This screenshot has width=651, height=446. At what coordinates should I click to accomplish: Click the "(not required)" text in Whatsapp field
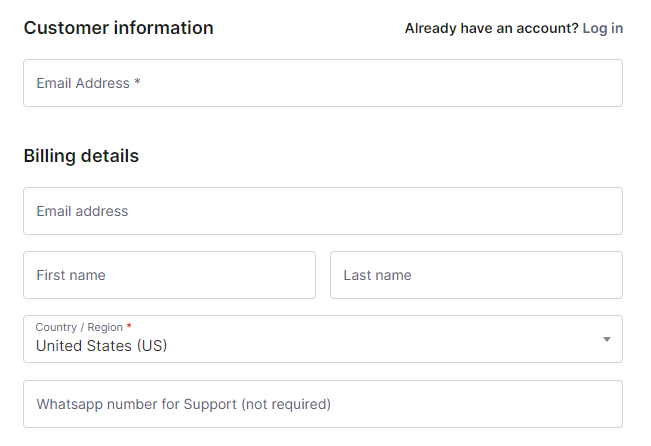(x=285, y=404)
